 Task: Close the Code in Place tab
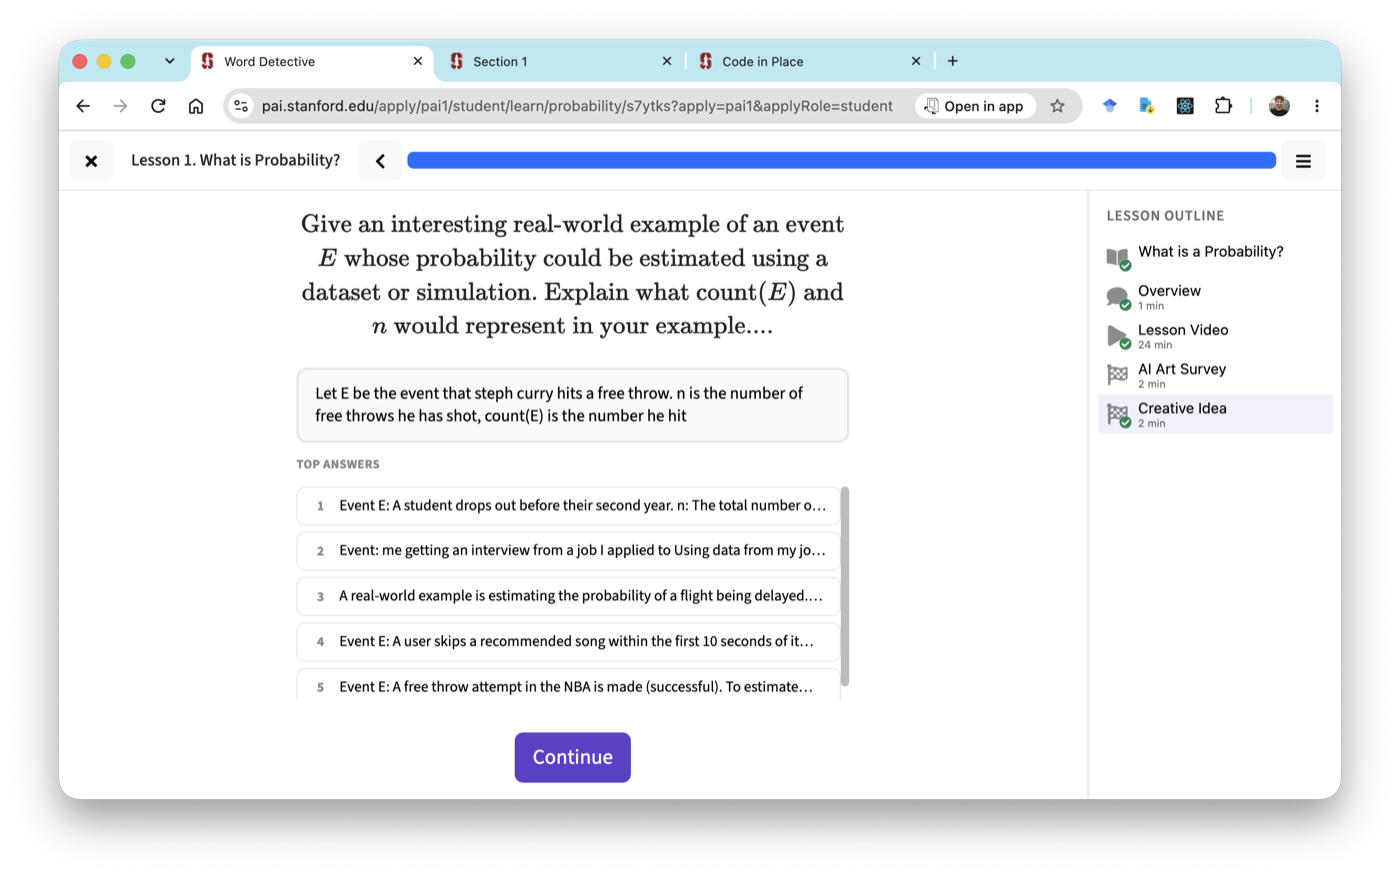pos(916,61)
